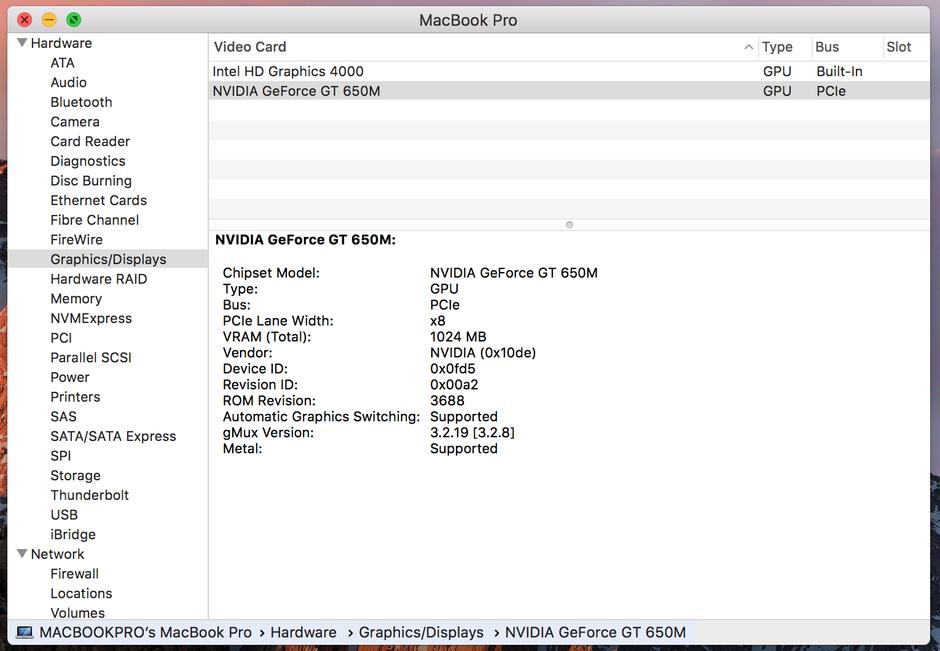Open Locations under Network

(x=81, y=593)
